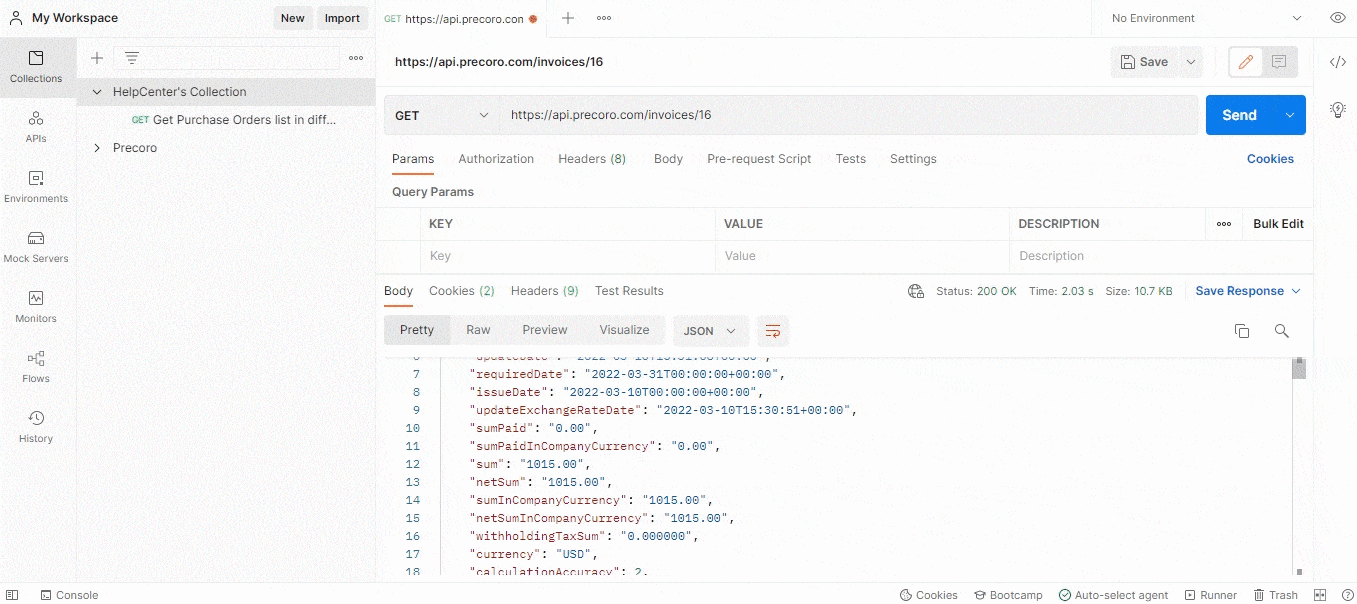Viewport: 1357px width, 604px height.
Task: Open the Send options dropdown arrow
Action: click(x=1290, y=115)
